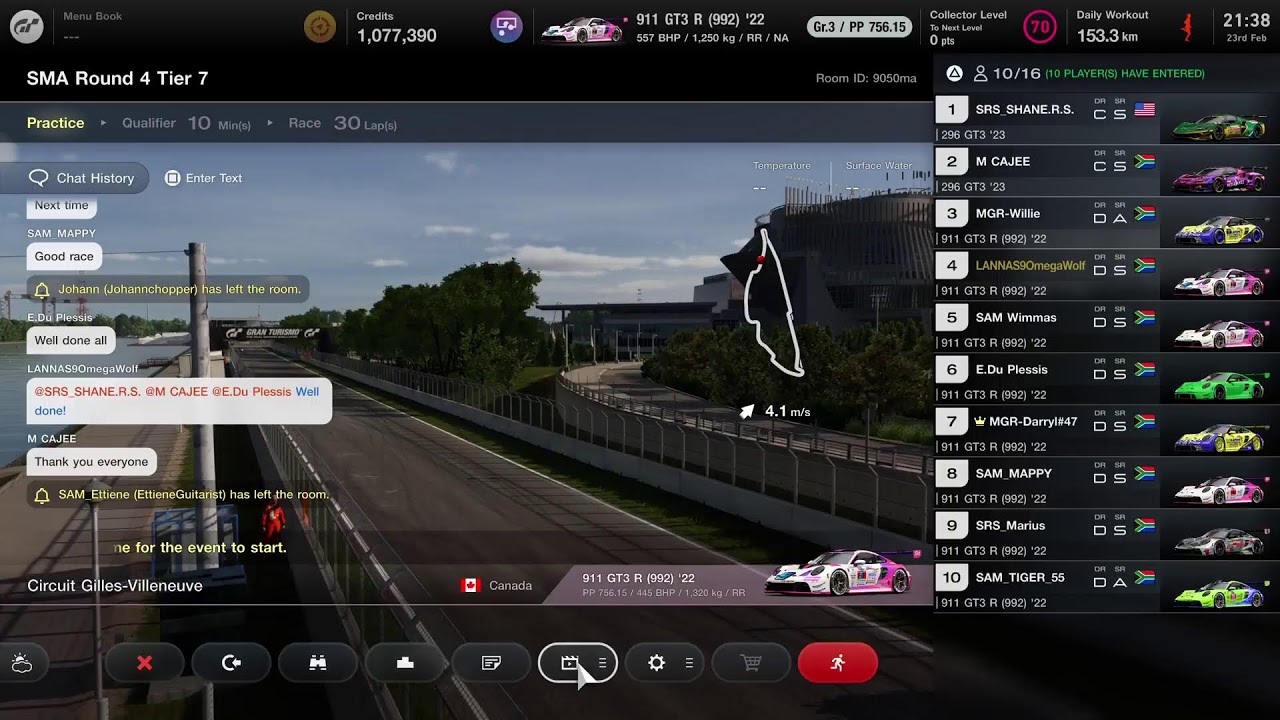Click the green 296 GT3 car thumbnail in row 1
Image resolution: width=1280 pixels, height=720 pixels.
1220,126
